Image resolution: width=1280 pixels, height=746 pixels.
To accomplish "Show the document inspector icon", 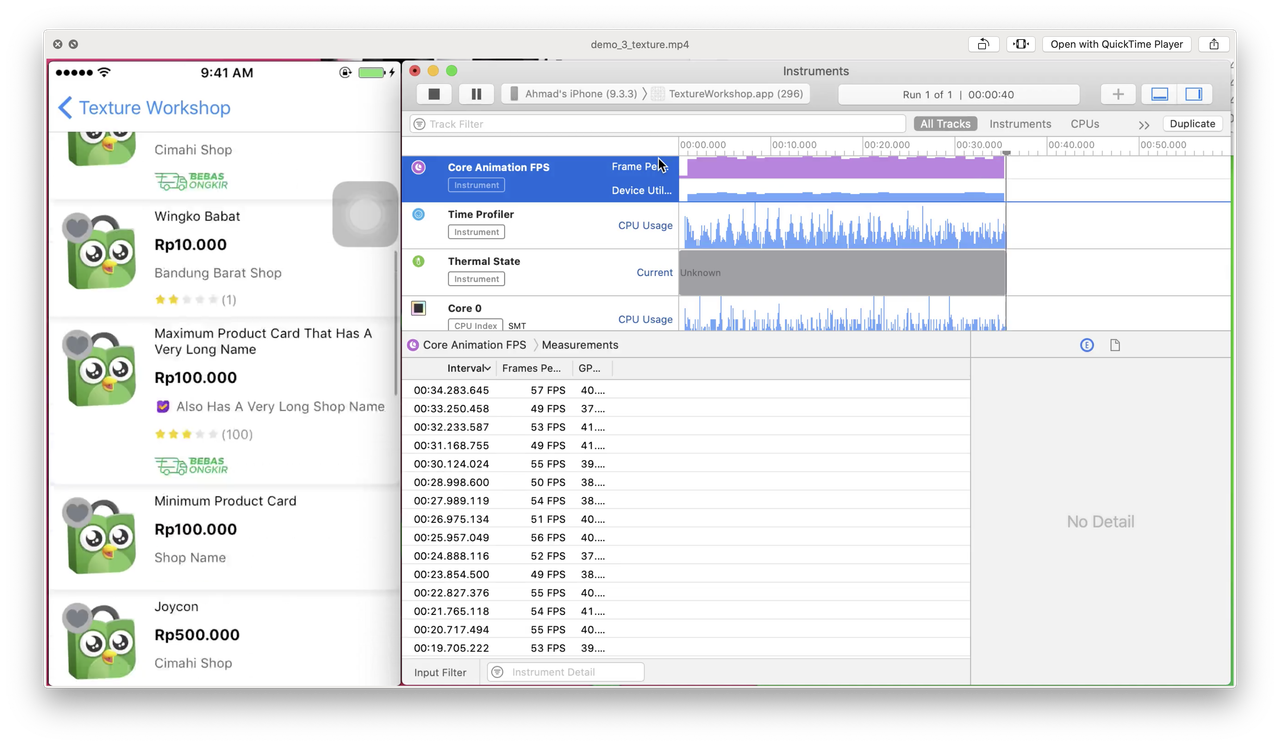I will (x=1115, y=345).
